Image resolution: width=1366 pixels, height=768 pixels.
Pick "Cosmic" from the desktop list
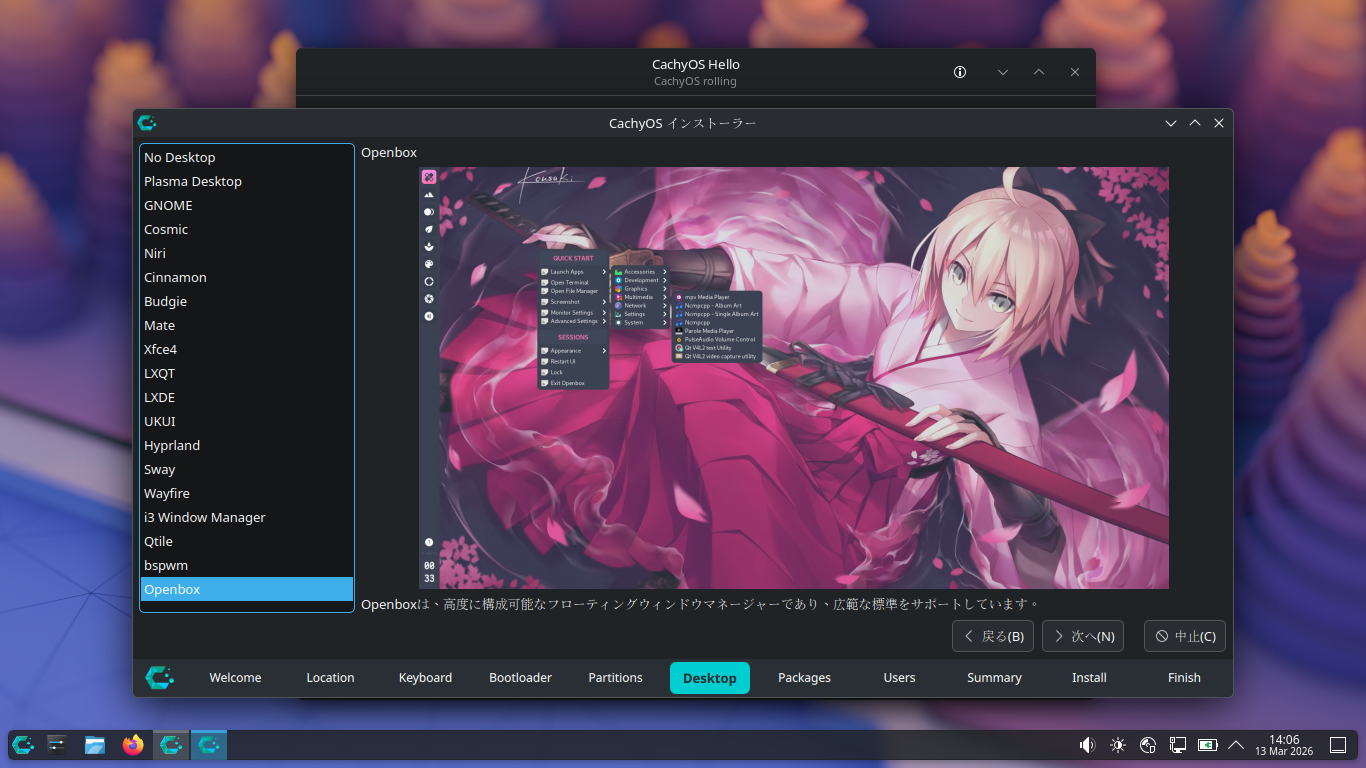coord(247,229)
